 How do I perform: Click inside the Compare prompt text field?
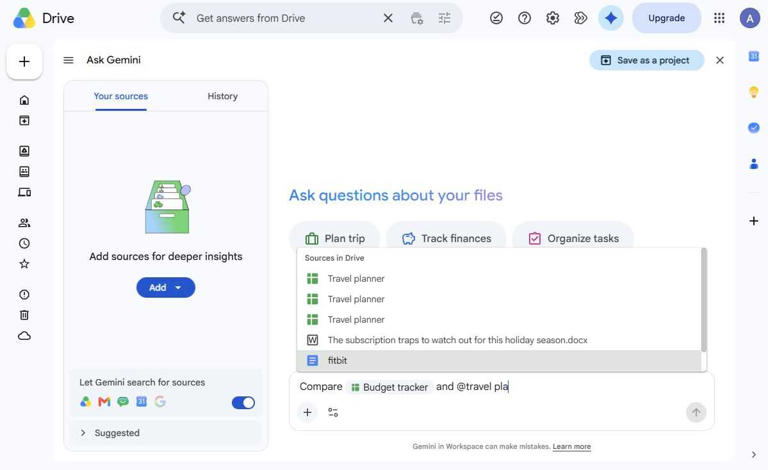pos(502,387)
